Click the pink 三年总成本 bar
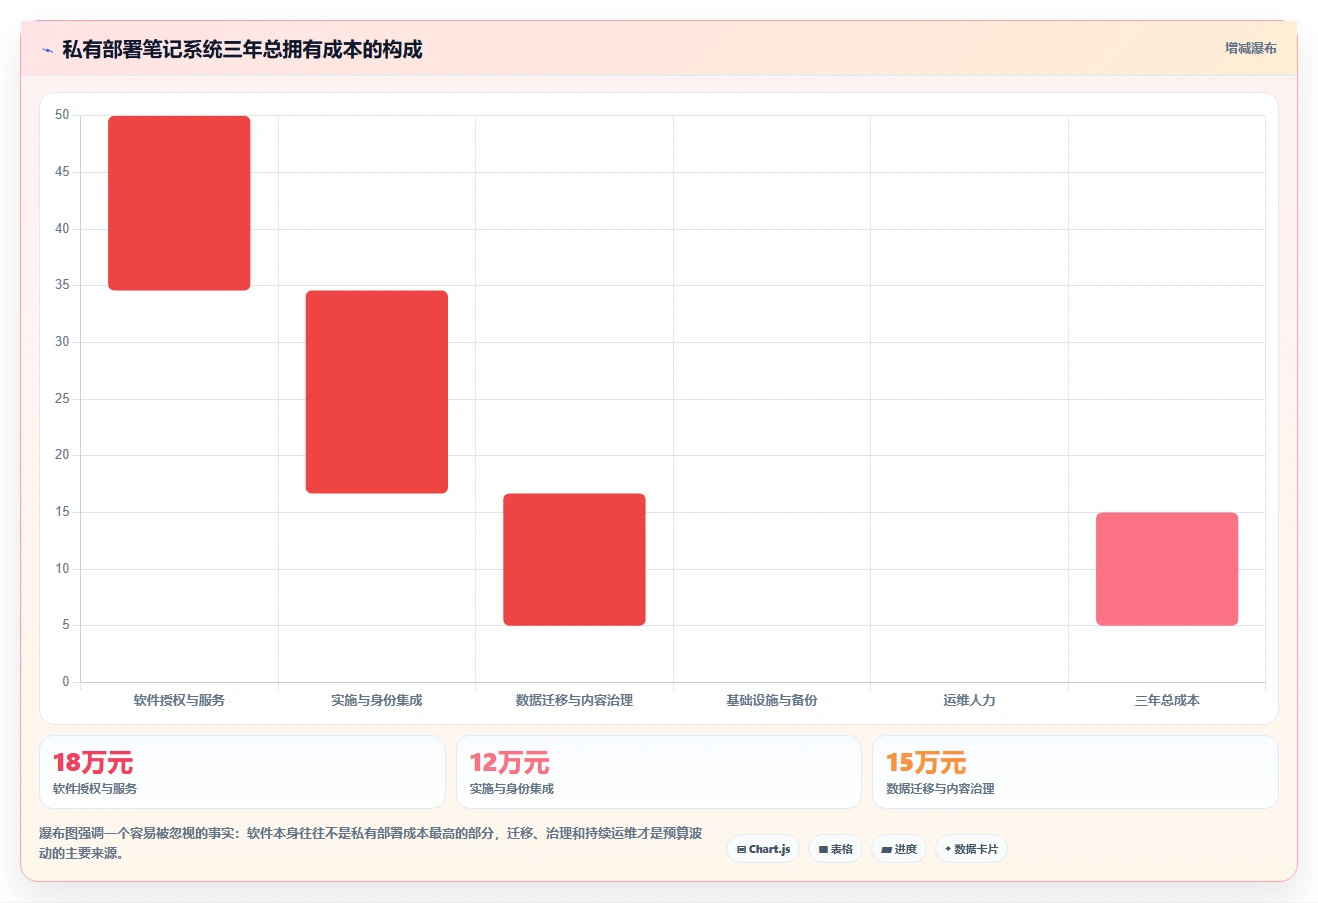This screenshot has width=1318, height=903. coord(1167,569)
